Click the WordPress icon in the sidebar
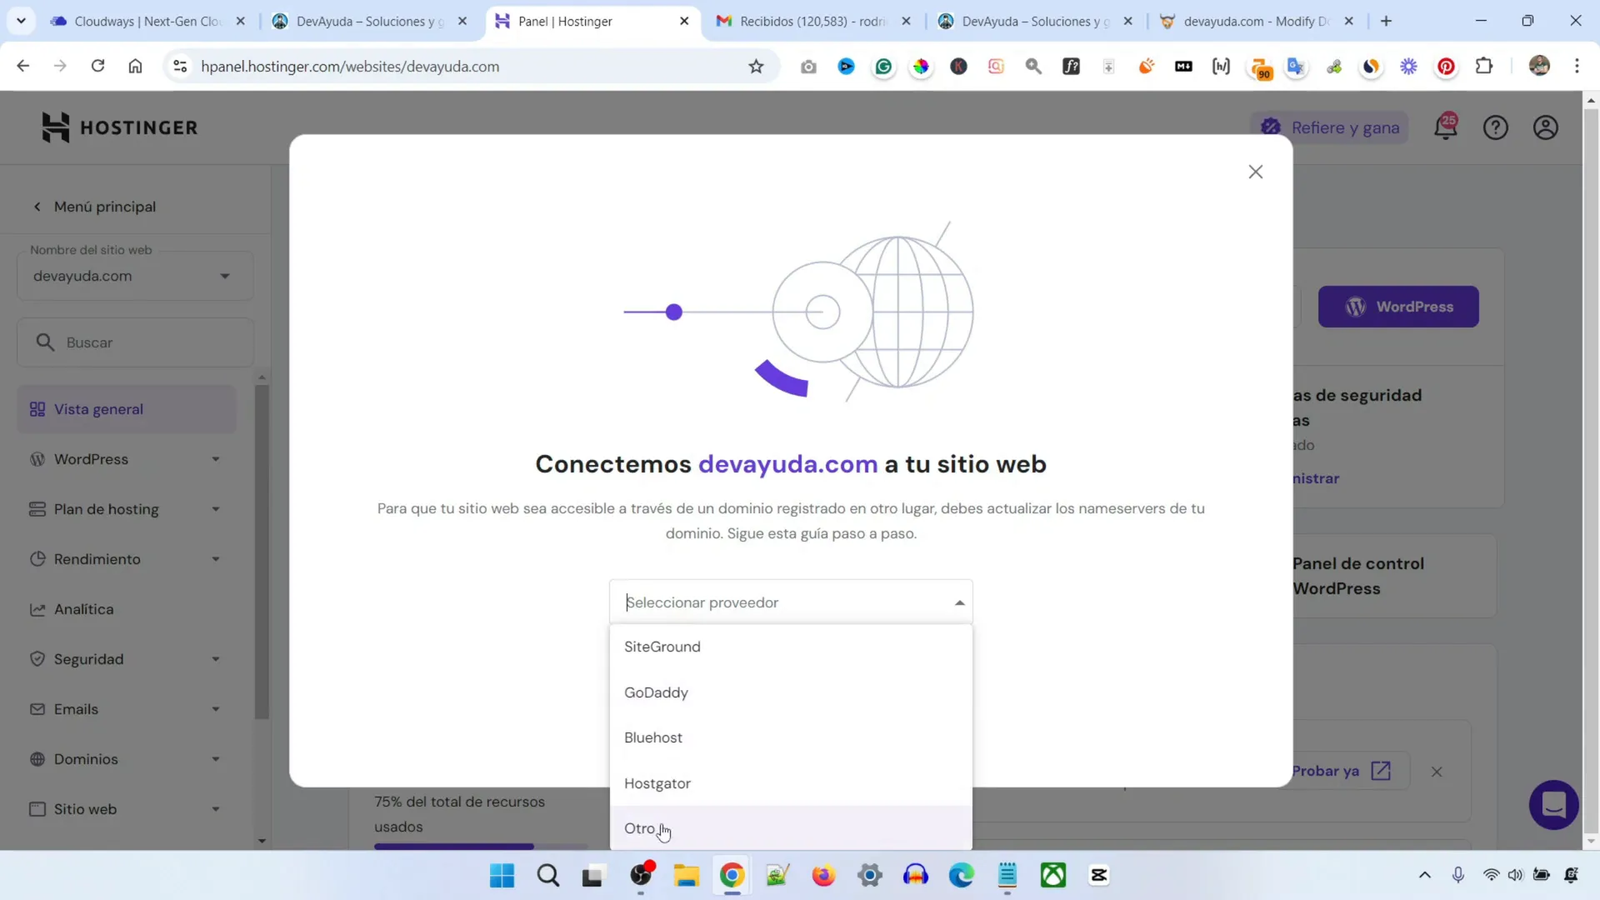Screen dimensions: 1600x900 pos(37,458)
